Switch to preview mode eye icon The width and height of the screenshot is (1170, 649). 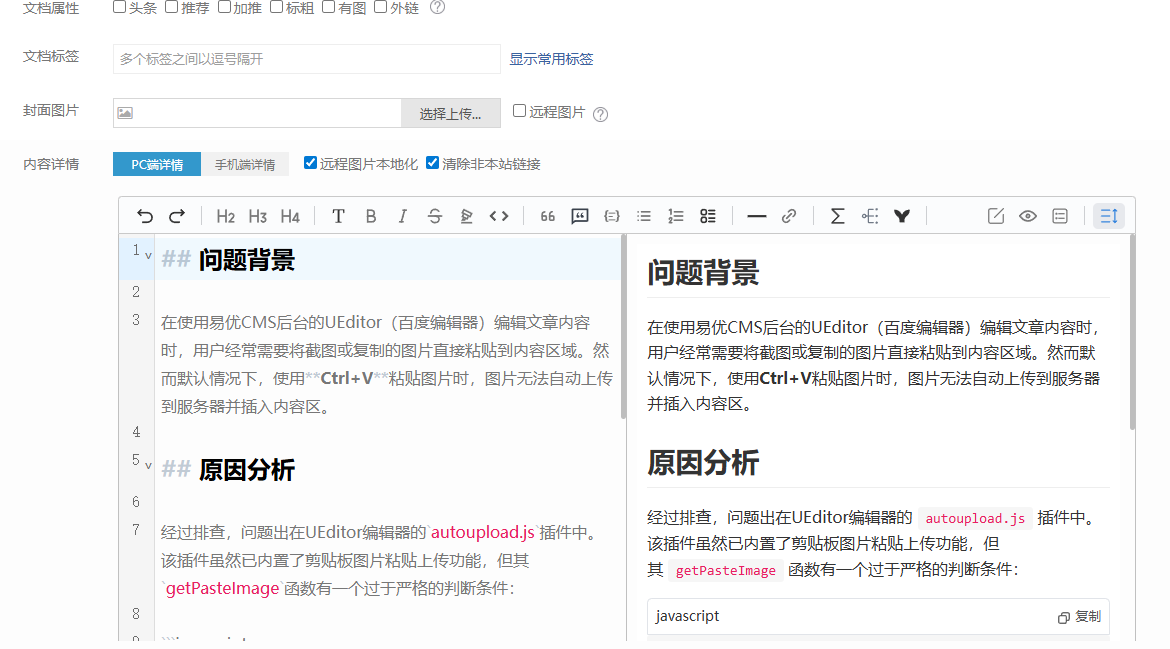(1027, 216)
